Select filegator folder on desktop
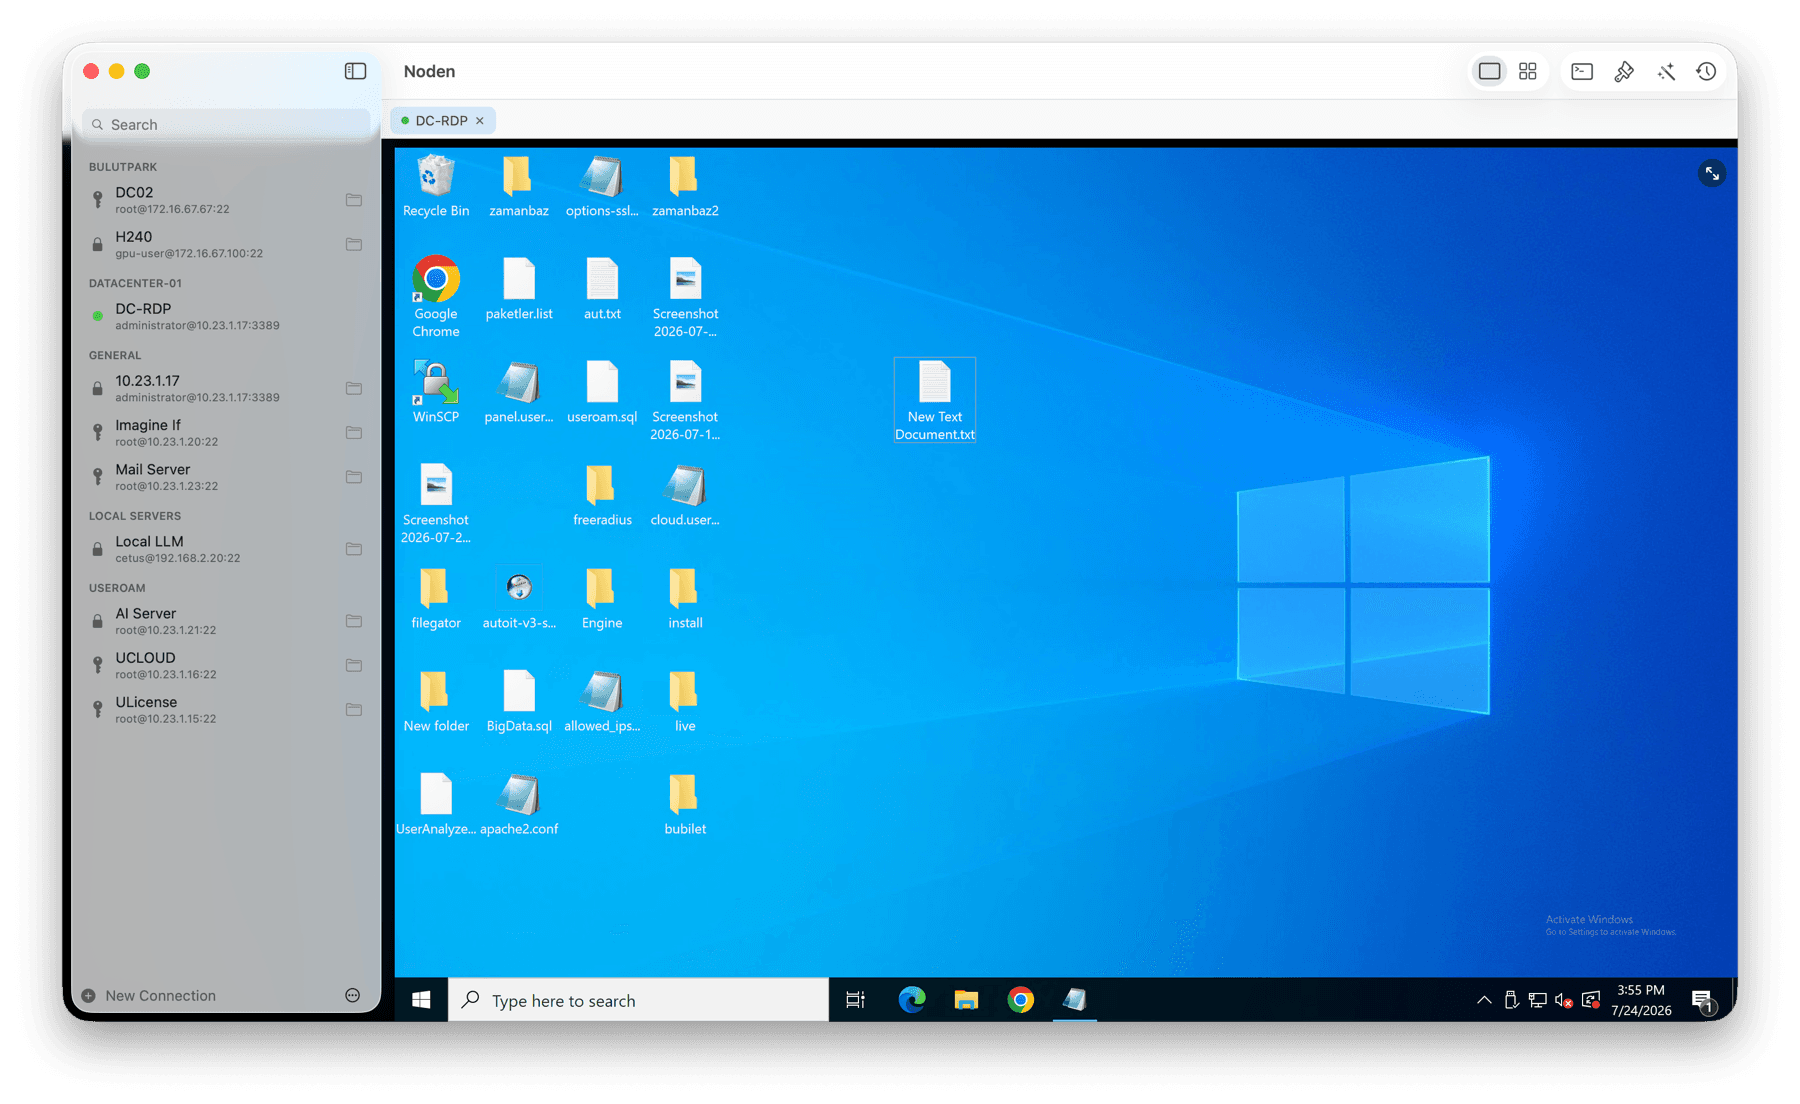The image size is (1800, 1104). point(436,598)
